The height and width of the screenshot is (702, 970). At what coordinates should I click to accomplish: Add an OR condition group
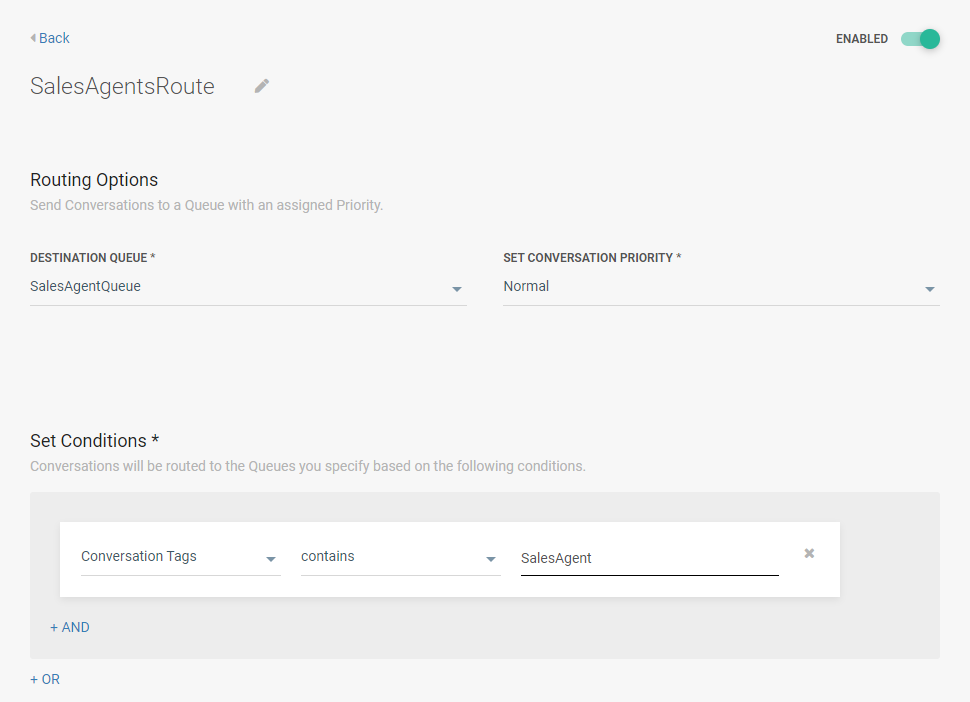45,679
